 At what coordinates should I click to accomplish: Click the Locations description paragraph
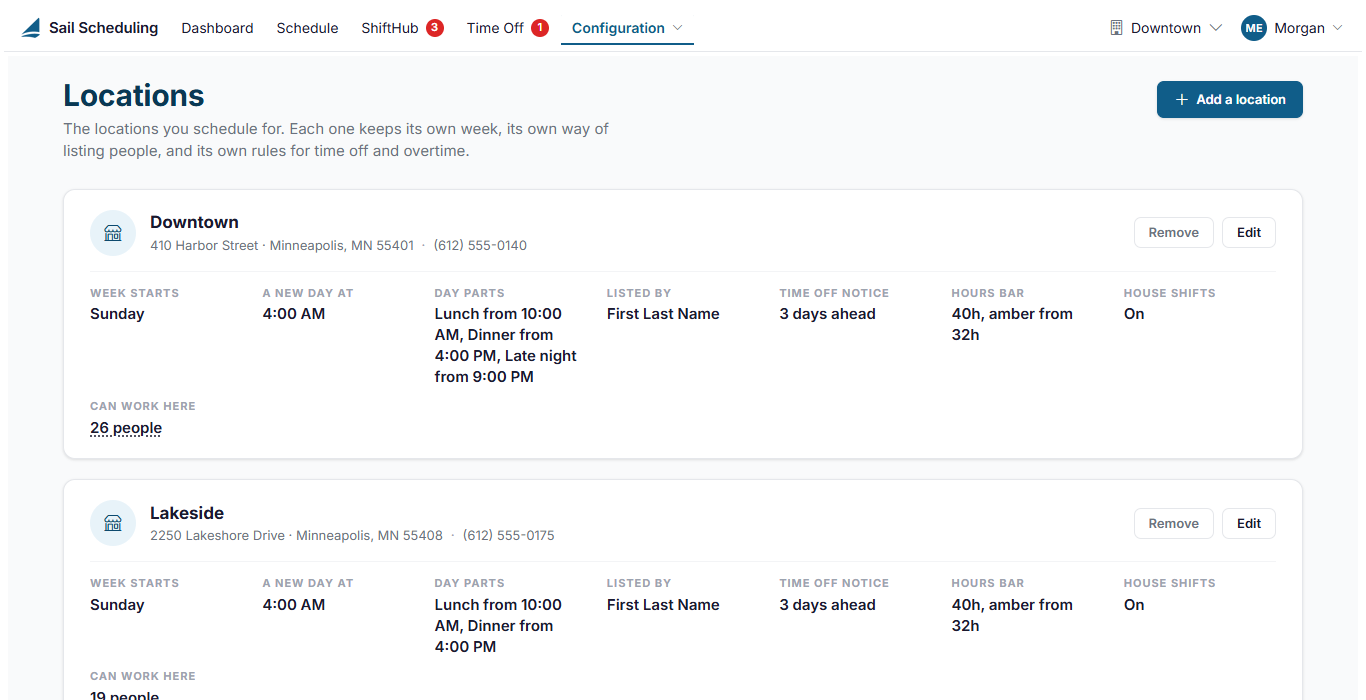[336, 140]
